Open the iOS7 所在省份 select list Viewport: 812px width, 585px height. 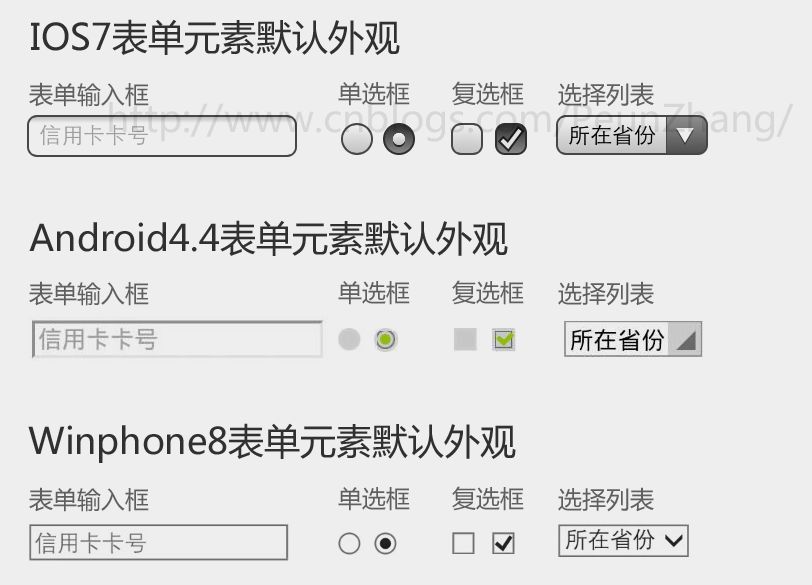[x=632, y=136]
